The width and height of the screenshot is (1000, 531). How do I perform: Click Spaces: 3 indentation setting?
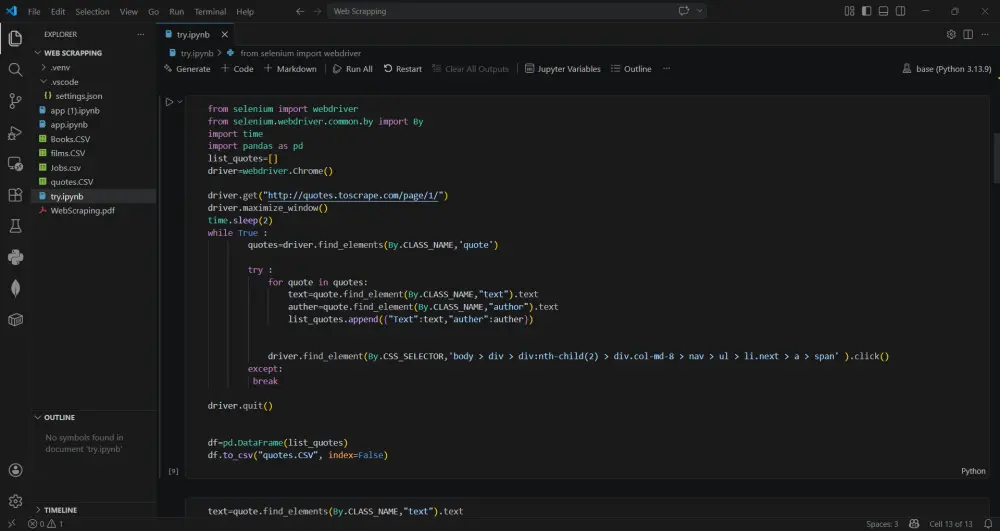point(882,524)
